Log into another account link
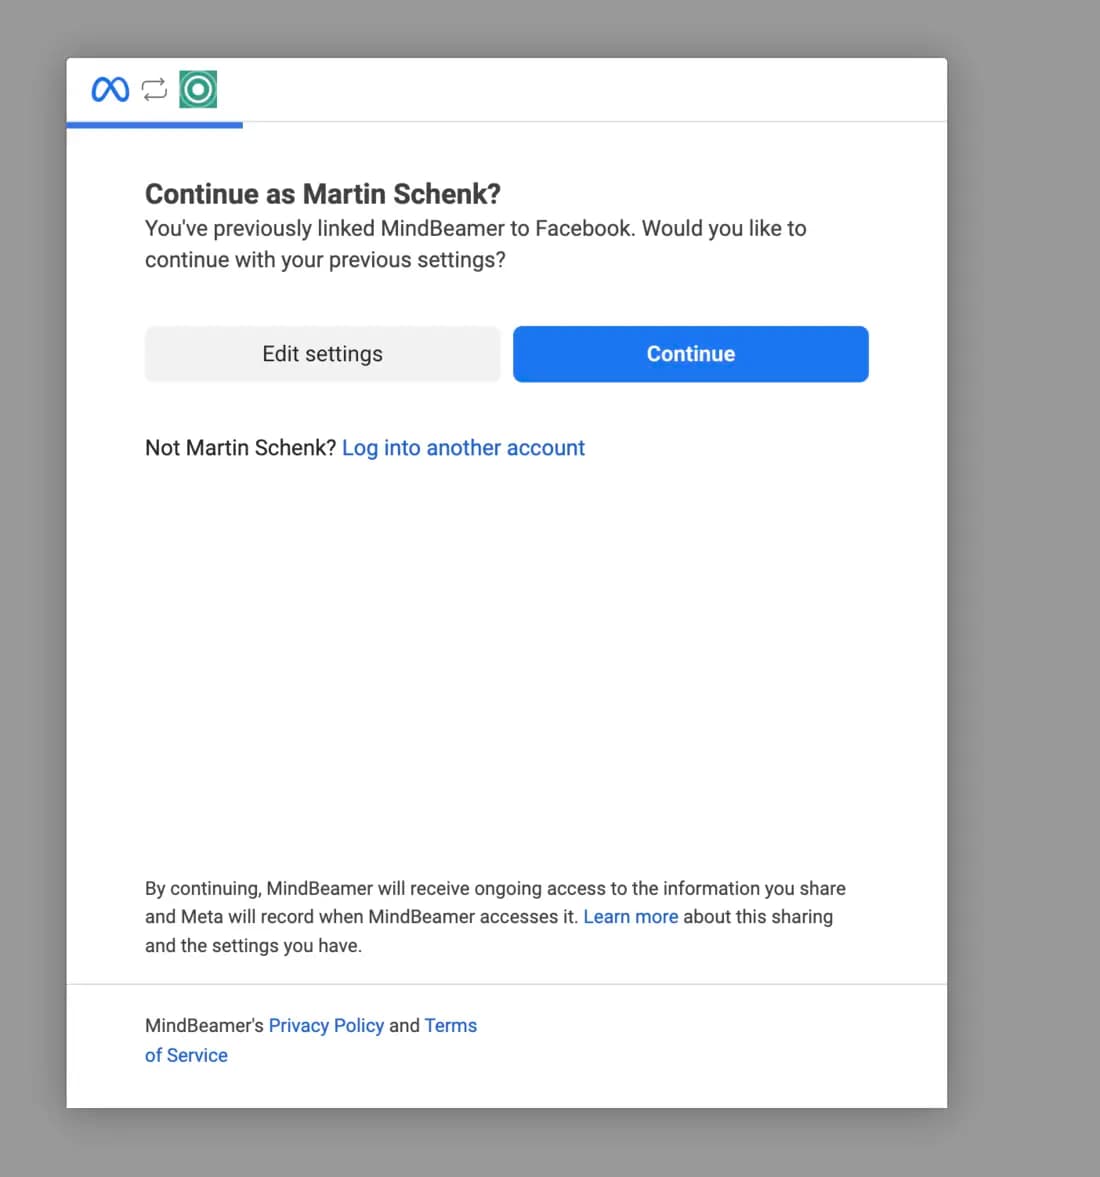Image resolution: width=1100 pixels, height=1177 pixels. pos(463,448)
